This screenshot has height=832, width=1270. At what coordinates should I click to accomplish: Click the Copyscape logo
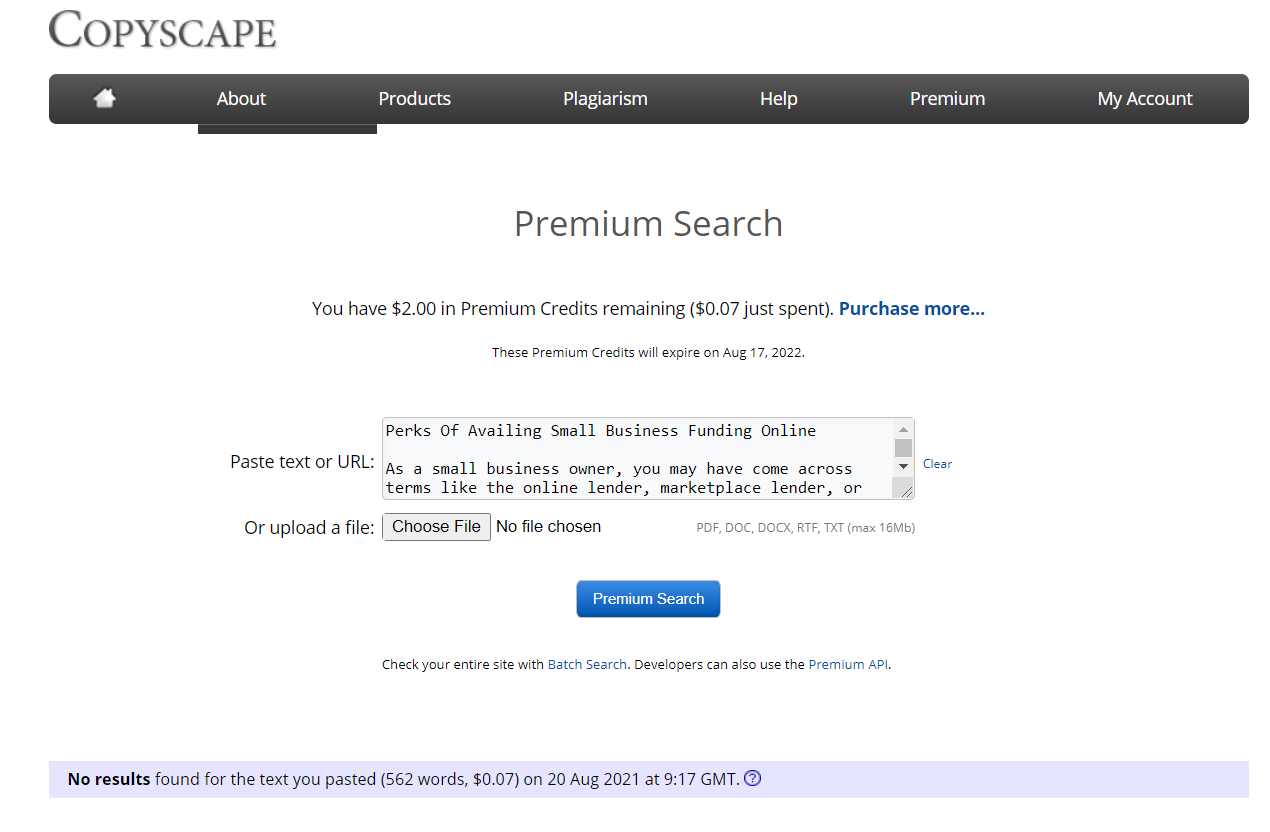coord(162,29)
